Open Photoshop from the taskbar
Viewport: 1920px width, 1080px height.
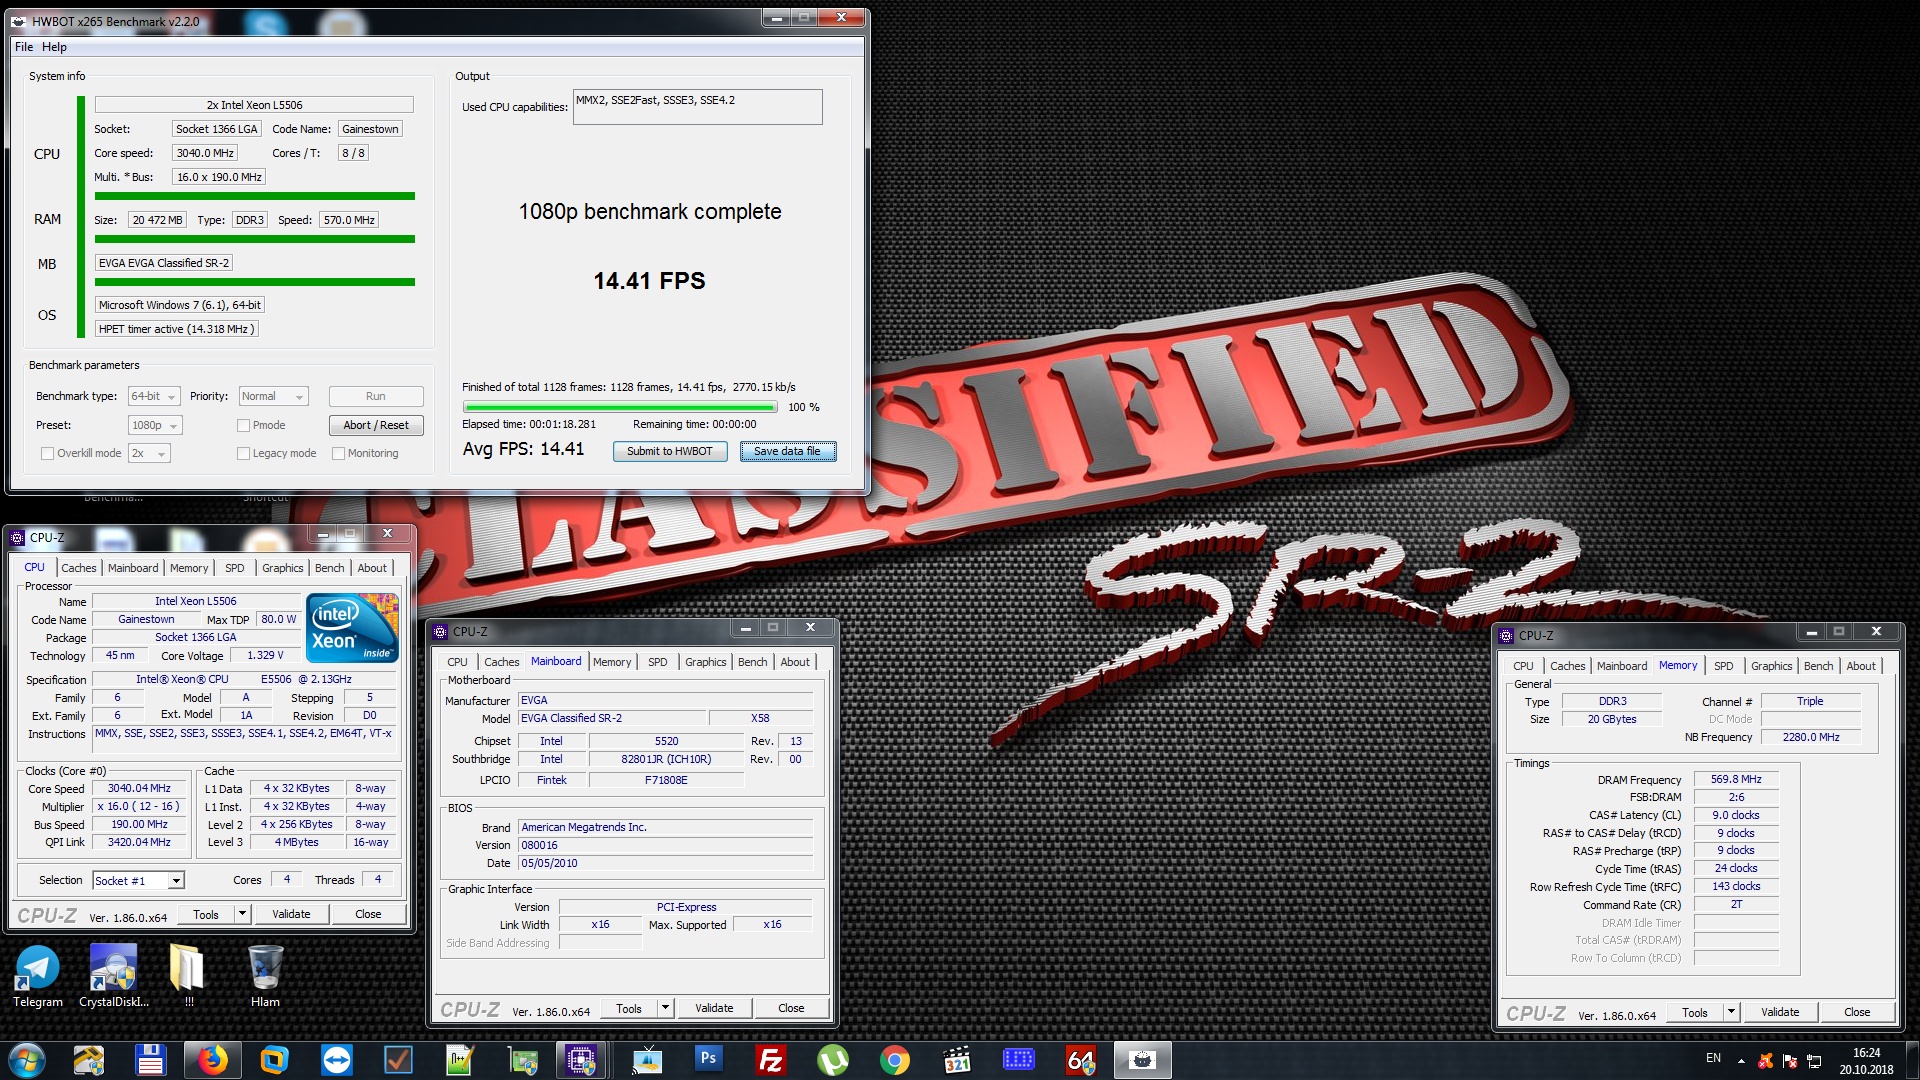coord(708,1059)
